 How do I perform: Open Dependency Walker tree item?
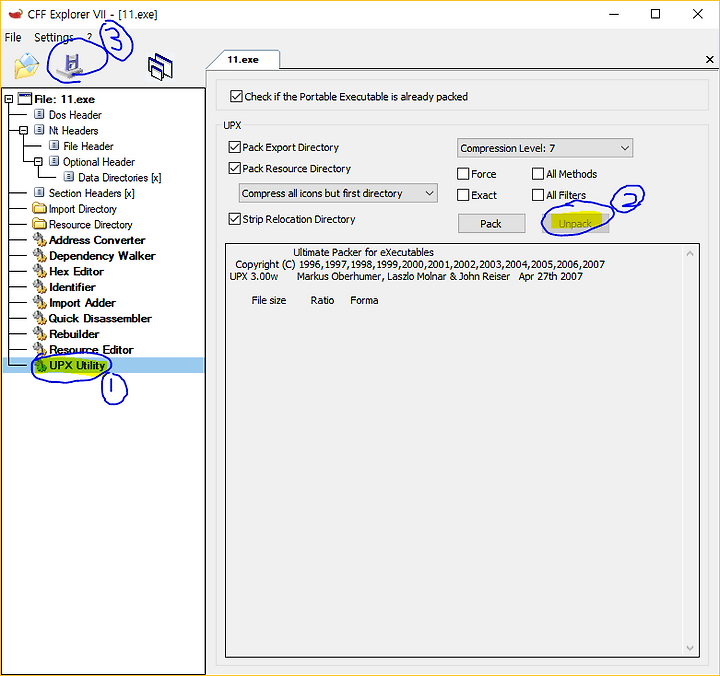102,256
